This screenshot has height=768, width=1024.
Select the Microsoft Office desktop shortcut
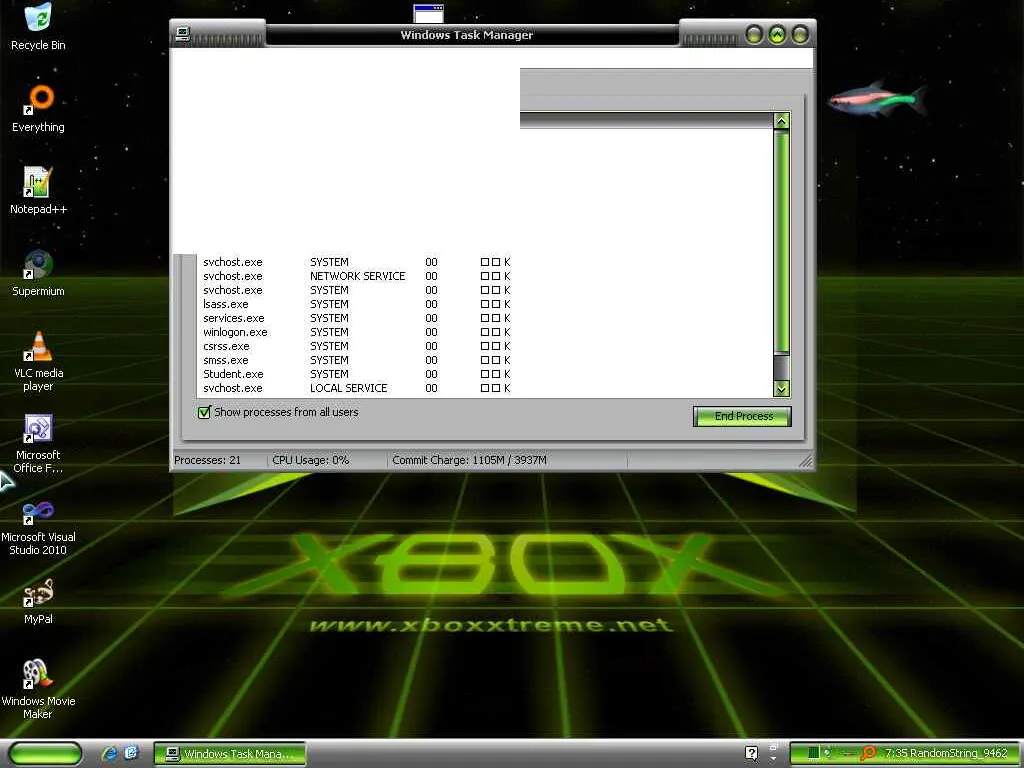(38, 443)
